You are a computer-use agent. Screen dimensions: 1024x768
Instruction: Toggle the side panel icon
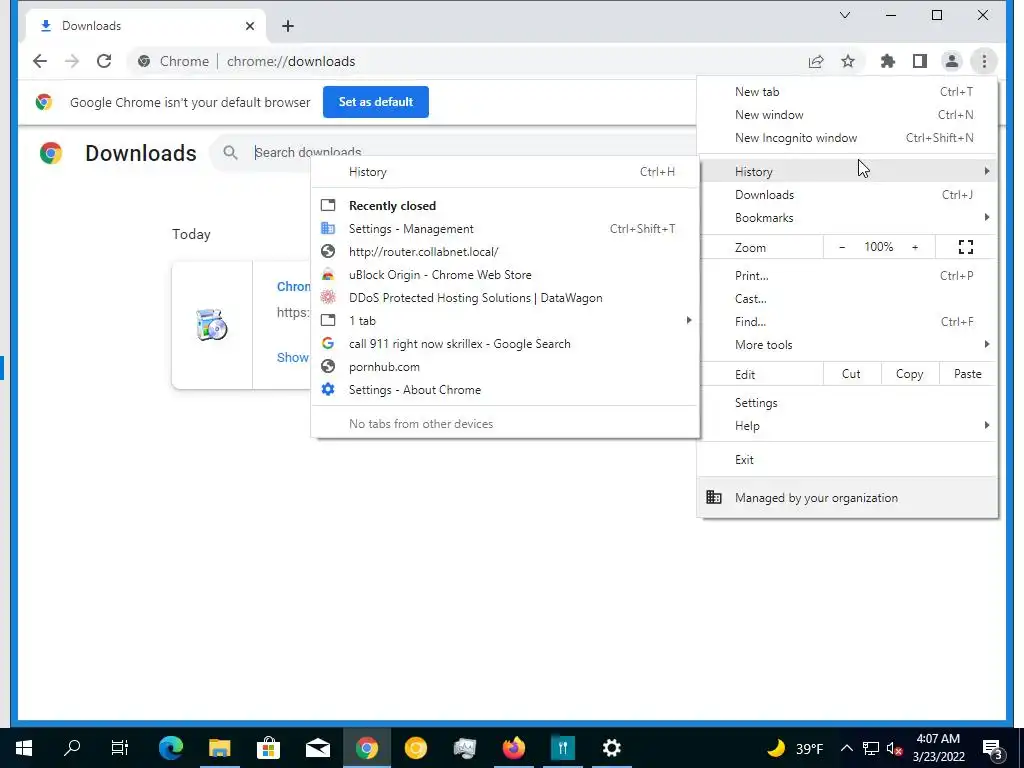(920, 61)
